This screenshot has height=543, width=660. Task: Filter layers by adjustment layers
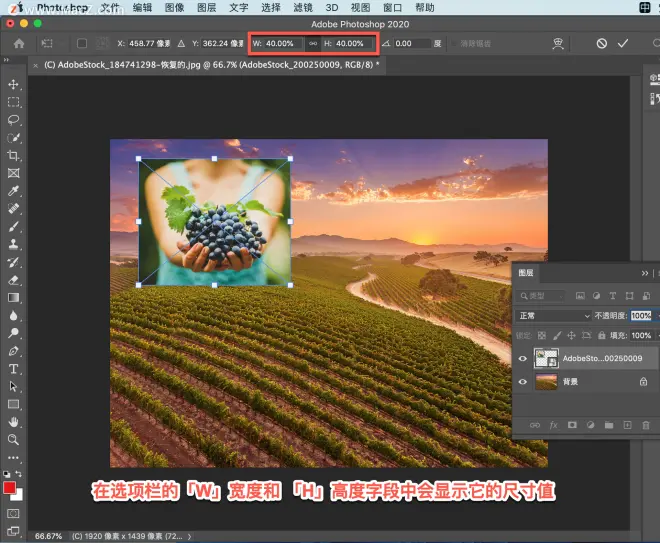coord(596,296)
